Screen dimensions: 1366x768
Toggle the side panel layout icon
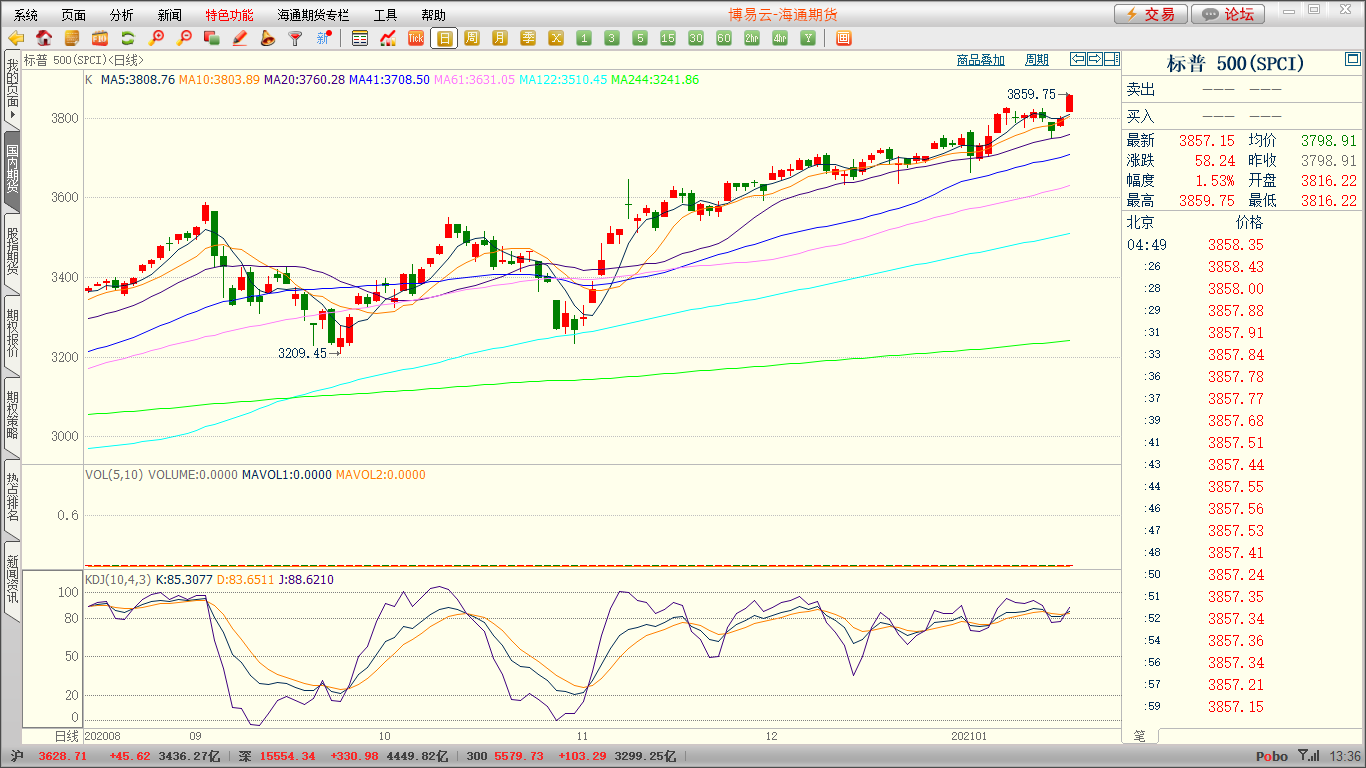click(x=1112, y=59)
